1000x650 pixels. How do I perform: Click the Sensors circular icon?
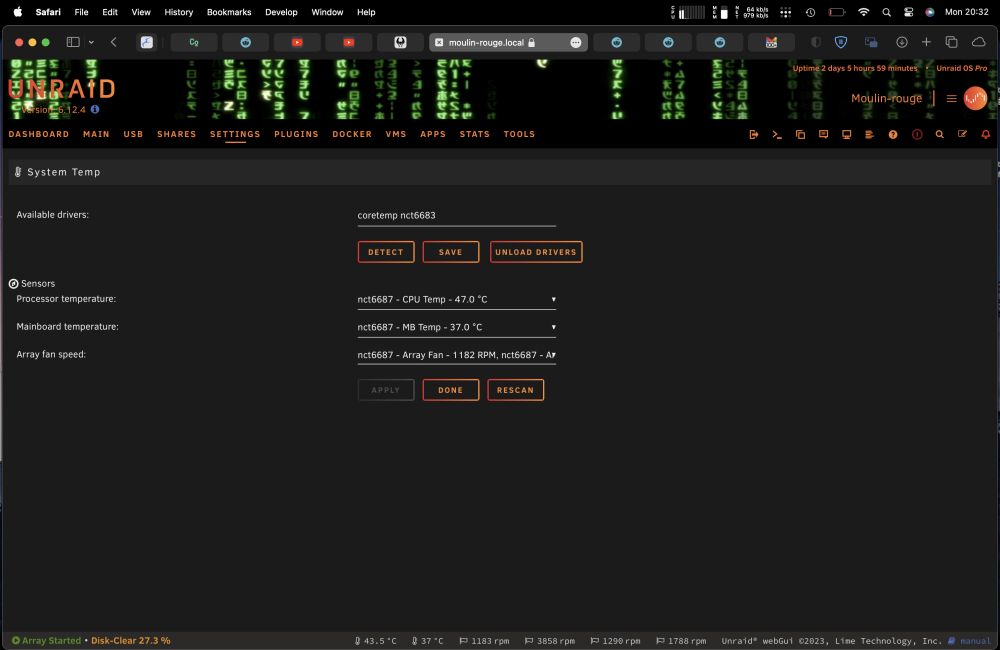tap(13, 283)
